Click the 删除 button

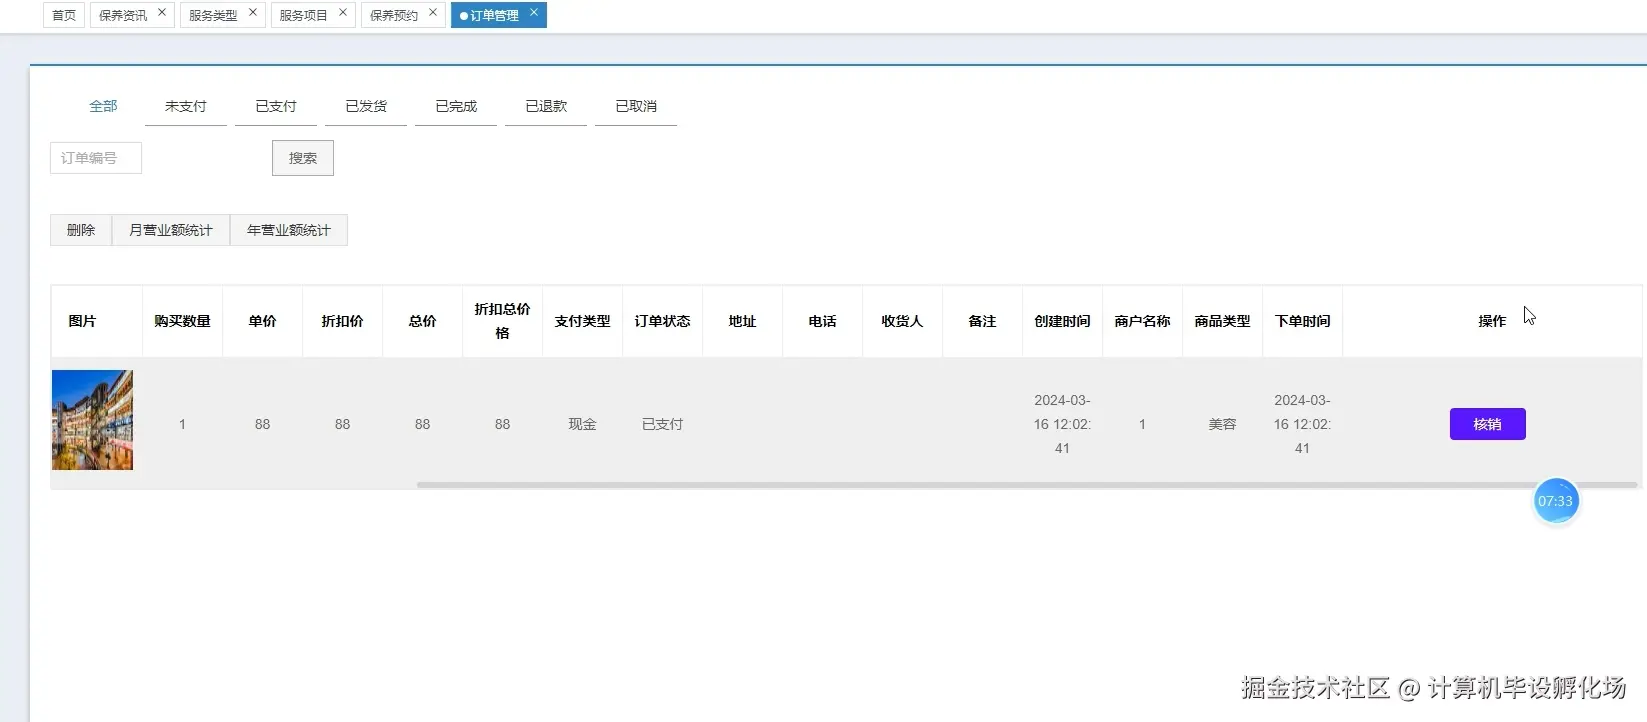coord(81,230)
